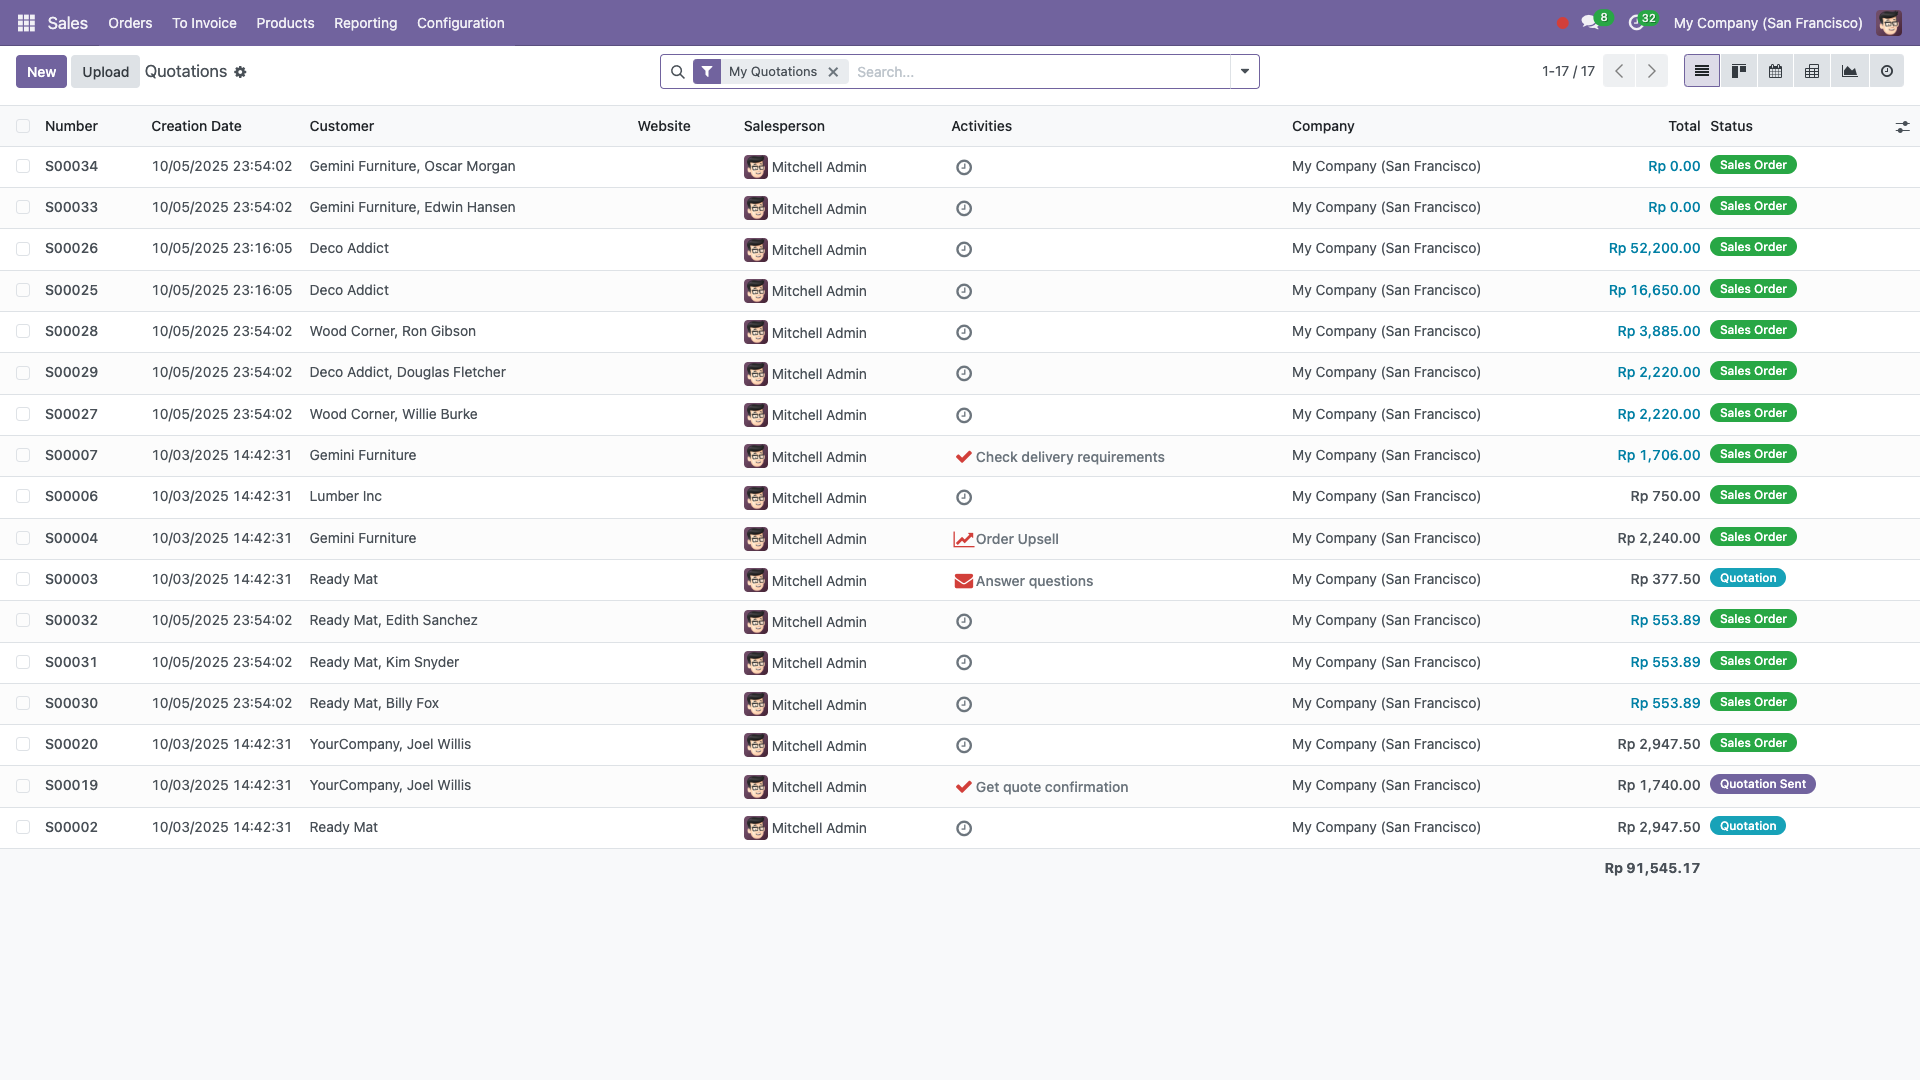Open the Reporting menu
Screen dimensions: 1920x1080
coord(365,23)
